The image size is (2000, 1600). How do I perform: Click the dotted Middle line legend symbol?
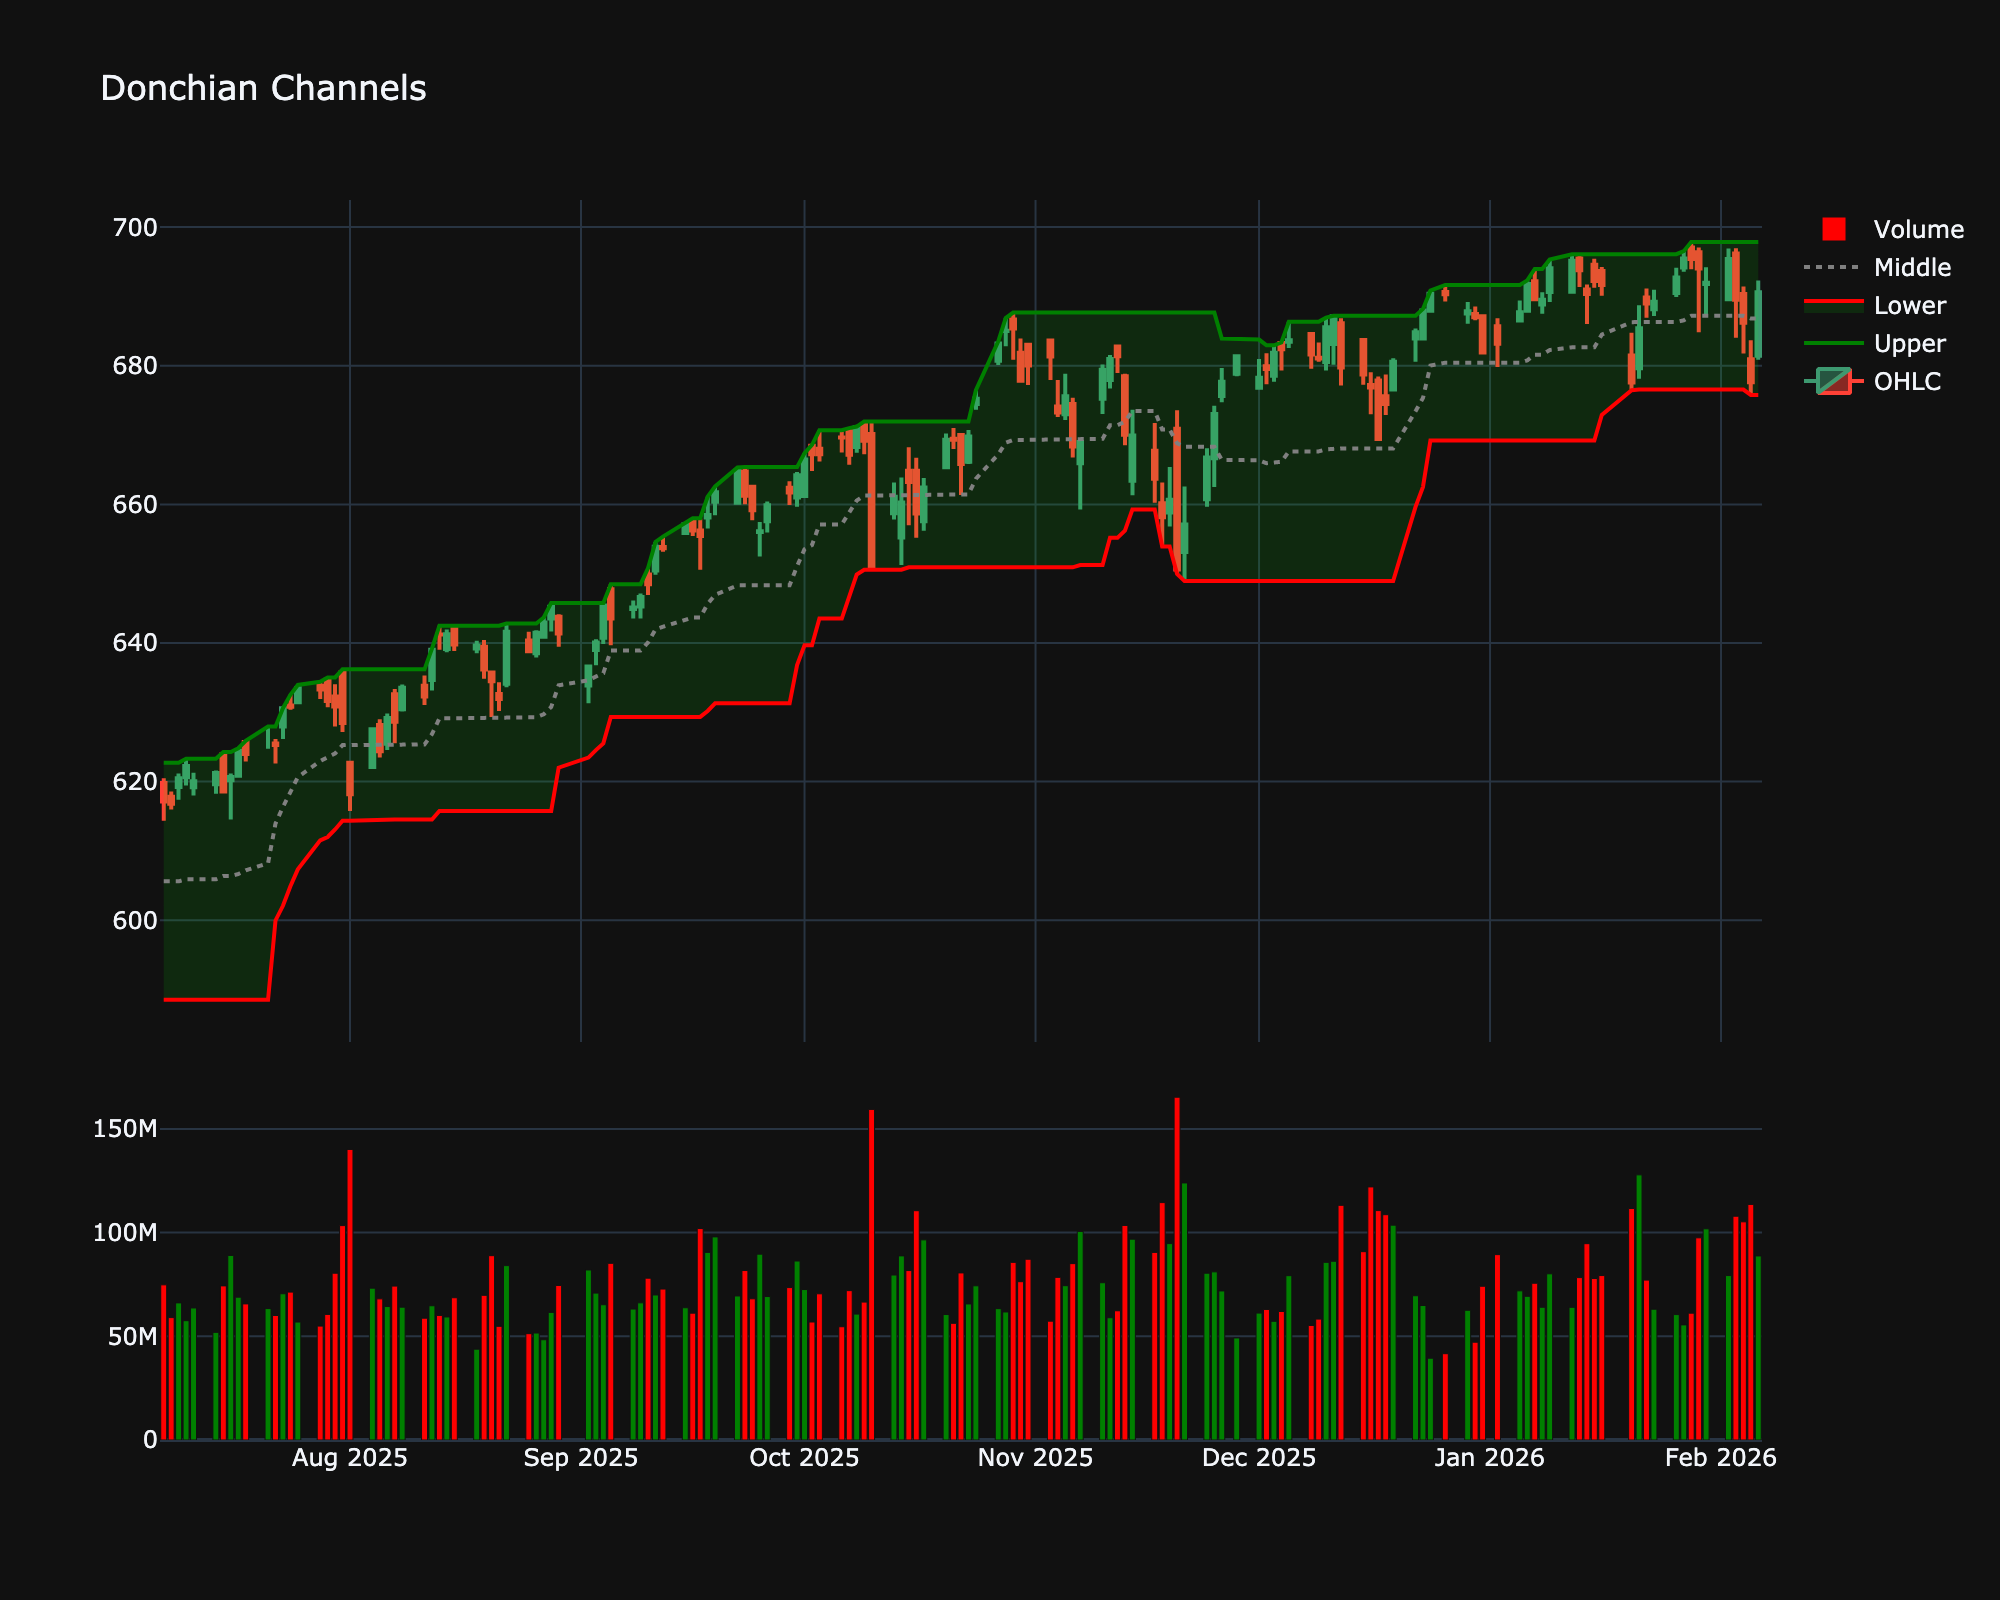1833,267
